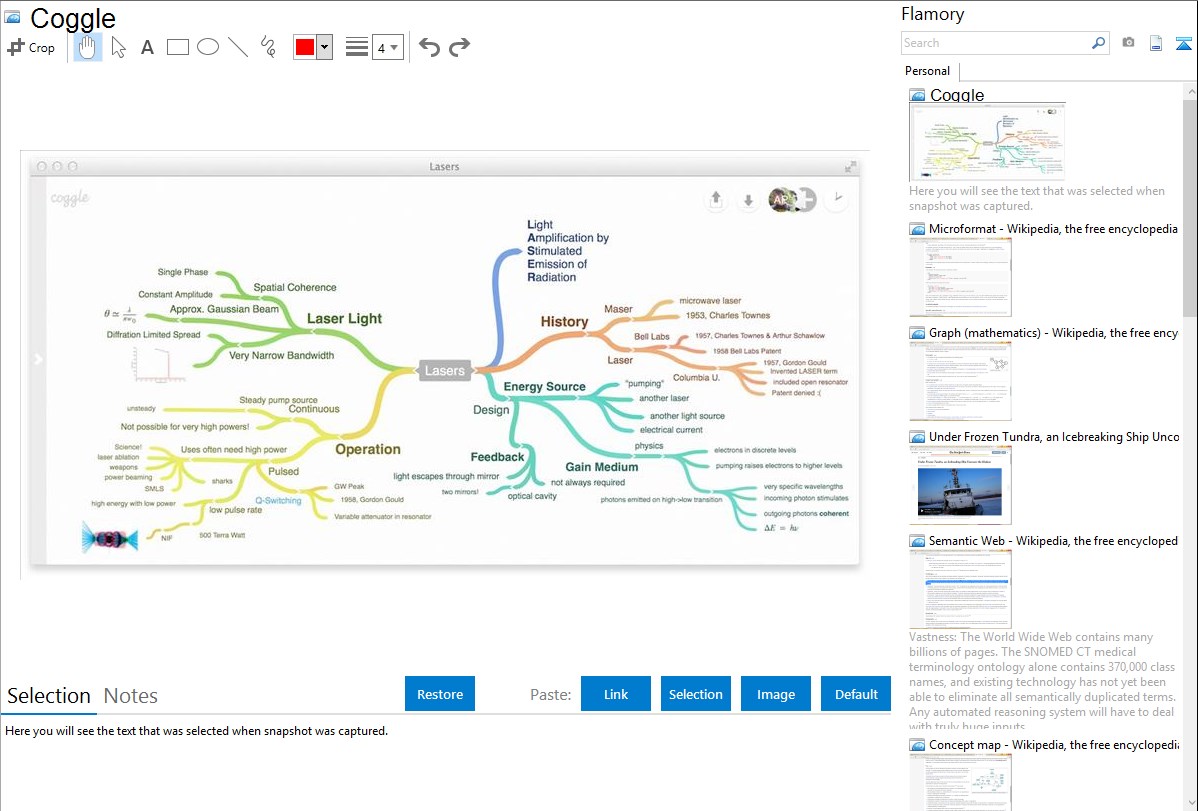Click the Laser Light branch label
The width and height of the screenshot is (1198, 811).
pyautogui.click(x=344, y=319)
